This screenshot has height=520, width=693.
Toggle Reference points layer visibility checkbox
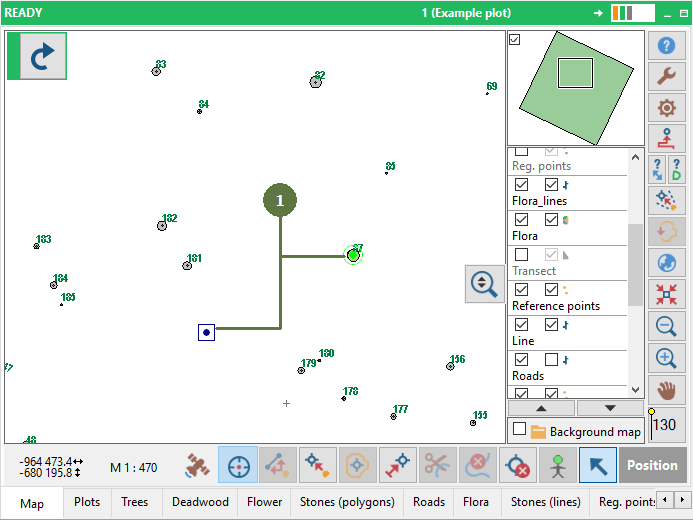point(522,289)
